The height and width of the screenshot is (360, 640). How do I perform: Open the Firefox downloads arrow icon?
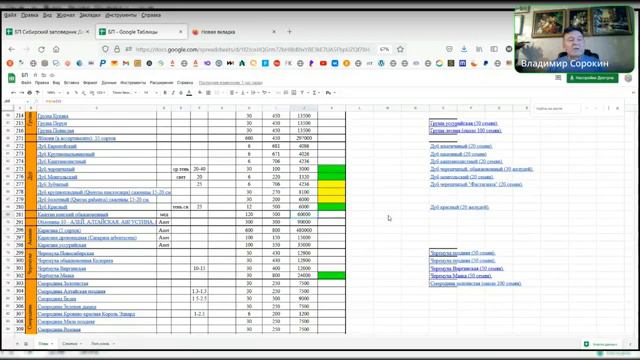coord(464,49)
